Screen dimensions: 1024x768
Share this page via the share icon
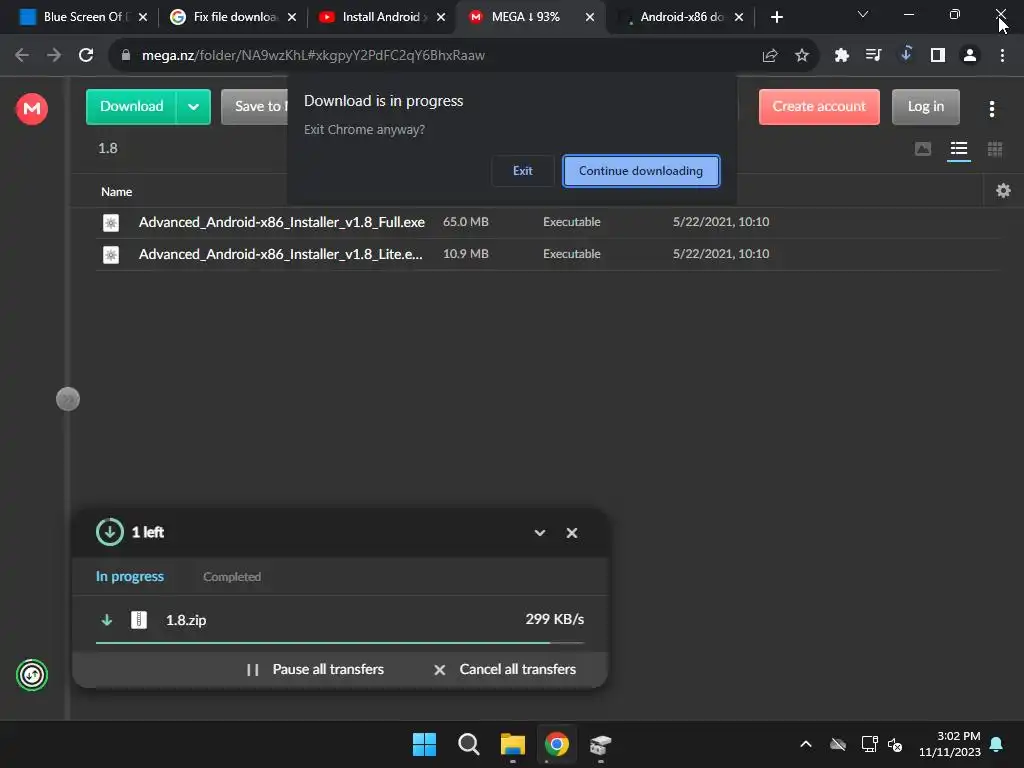click(769, 56)
